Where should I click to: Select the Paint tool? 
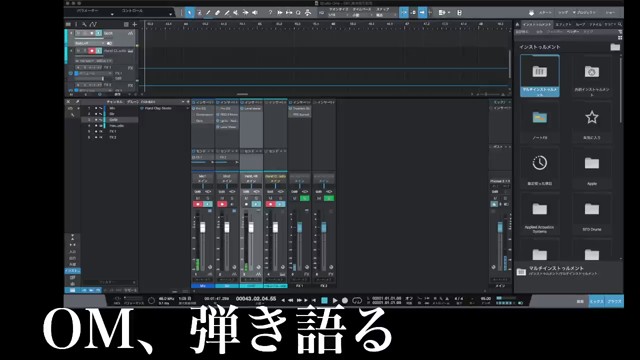click(227, 13)
